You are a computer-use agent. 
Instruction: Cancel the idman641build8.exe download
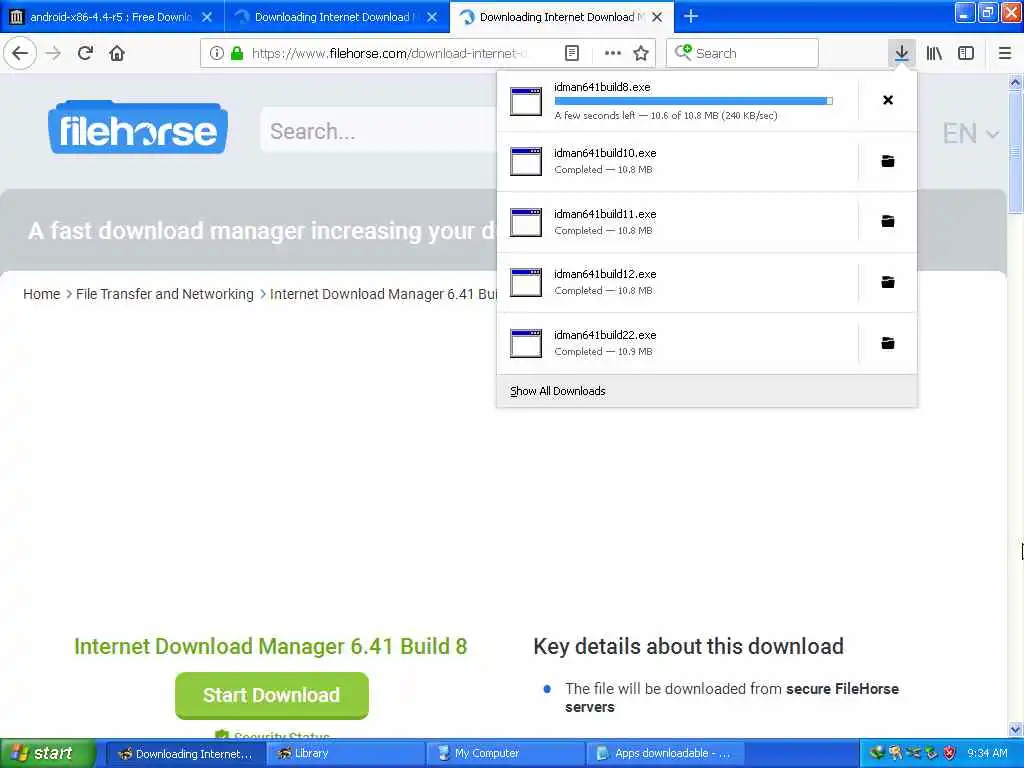tap(888, 100)
